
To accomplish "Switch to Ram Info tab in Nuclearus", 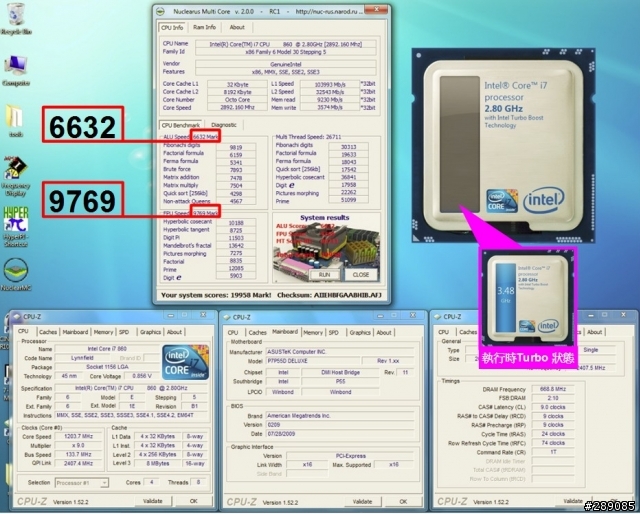I will coord(204,27).
